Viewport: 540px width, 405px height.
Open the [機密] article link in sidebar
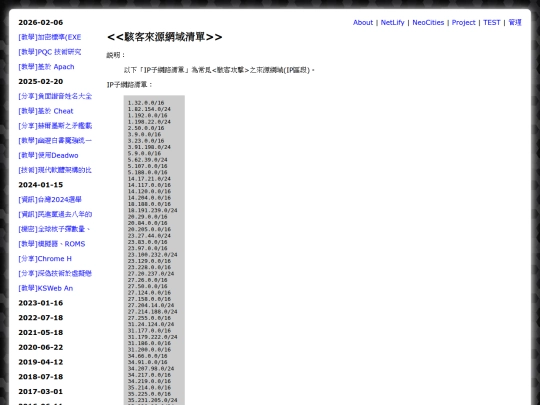[x=54, y=229]
